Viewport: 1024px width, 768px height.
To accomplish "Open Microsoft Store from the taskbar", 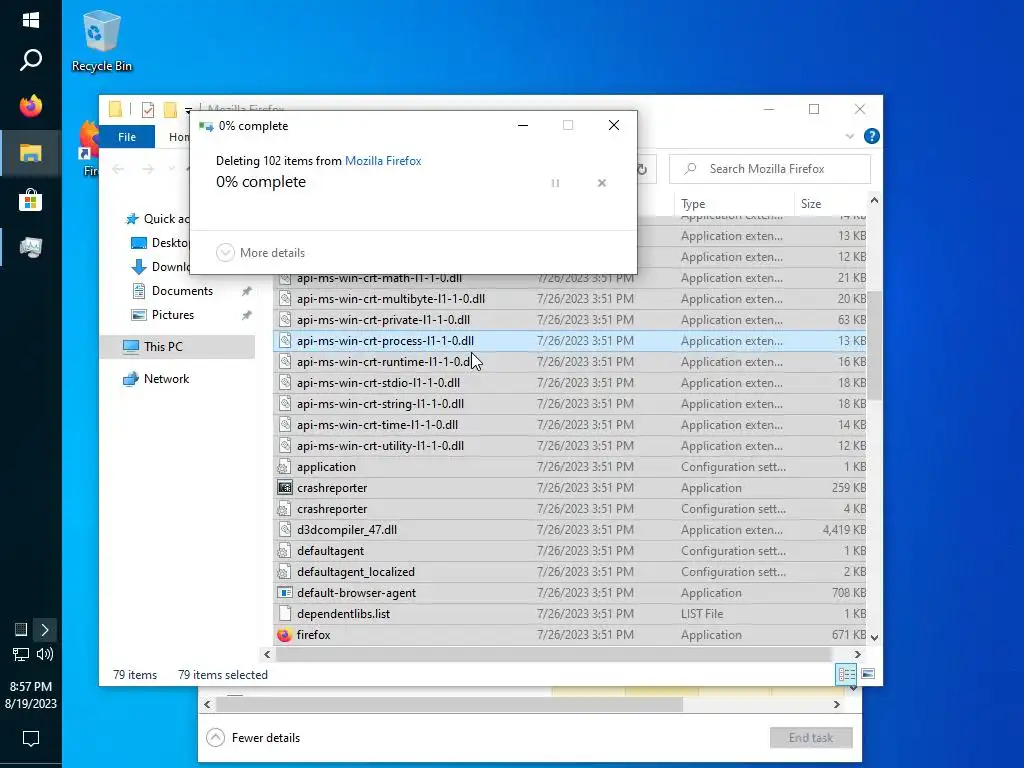I will tap(30, 200).
